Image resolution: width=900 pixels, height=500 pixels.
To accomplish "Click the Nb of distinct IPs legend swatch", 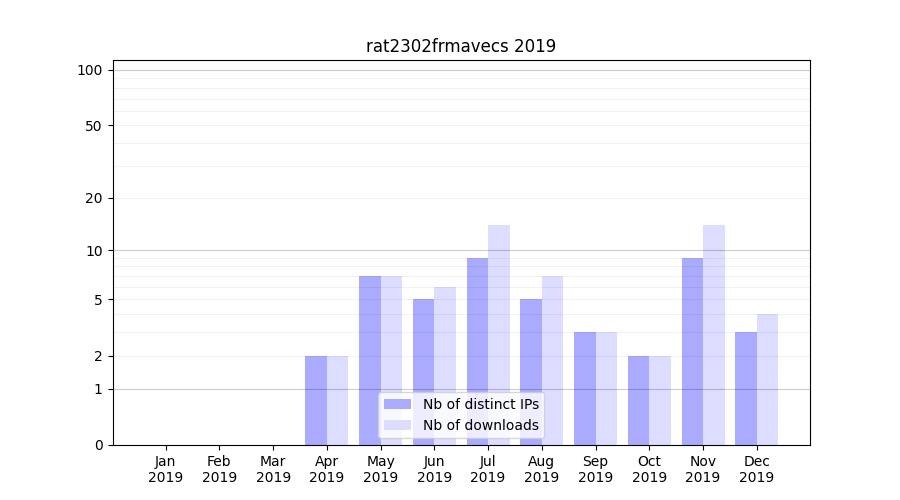I will (397, 404).
